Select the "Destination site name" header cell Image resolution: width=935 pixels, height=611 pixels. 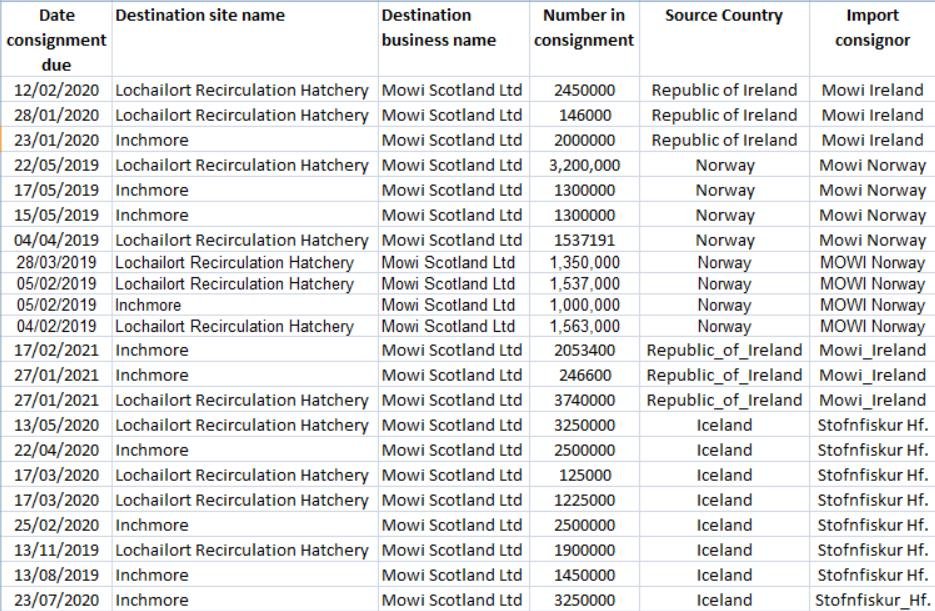(200, 16)
